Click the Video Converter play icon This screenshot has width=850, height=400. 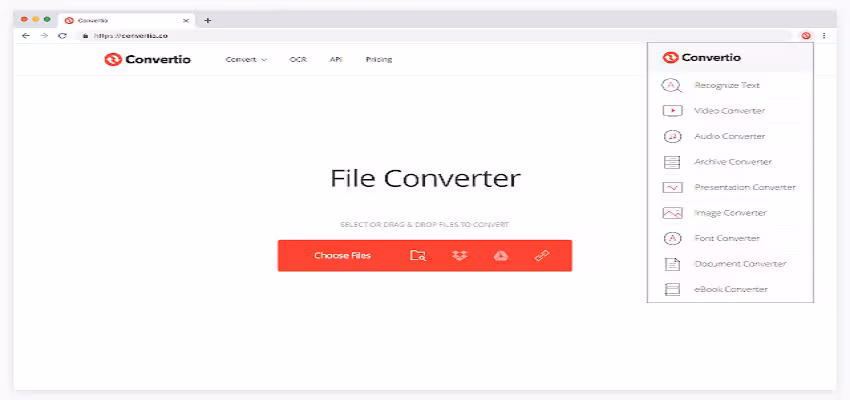(x=672, y=111)
